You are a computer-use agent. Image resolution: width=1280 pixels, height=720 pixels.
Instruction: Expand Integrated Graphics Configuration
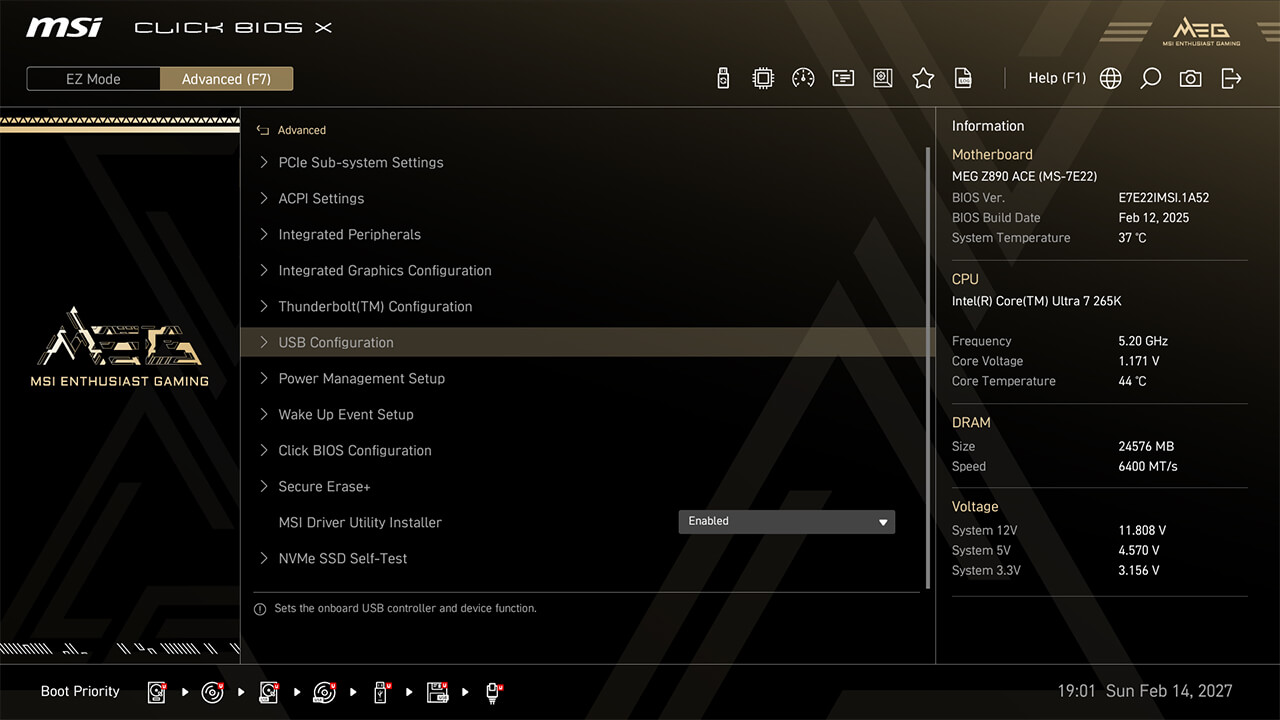tap(384, 270)
